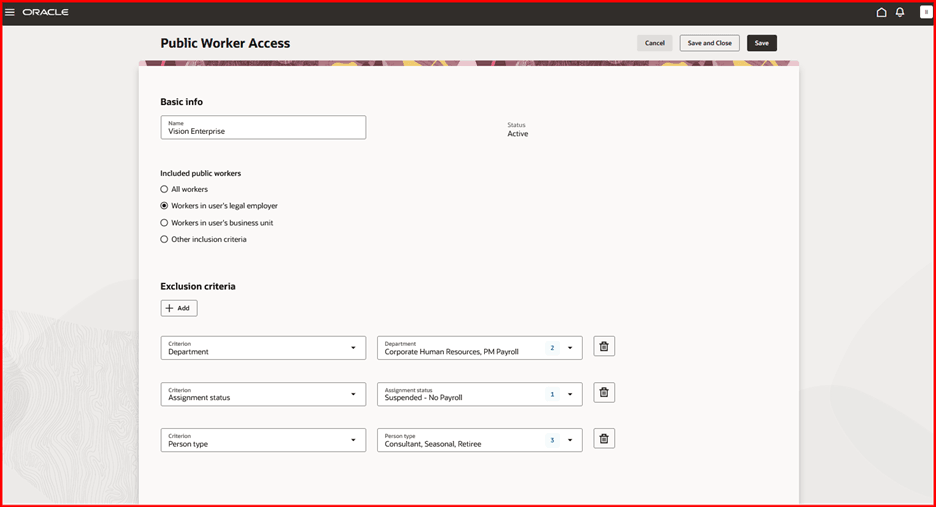Click the Basic info heading
Viewport: 936px width, 507px height.
(181, 102)
